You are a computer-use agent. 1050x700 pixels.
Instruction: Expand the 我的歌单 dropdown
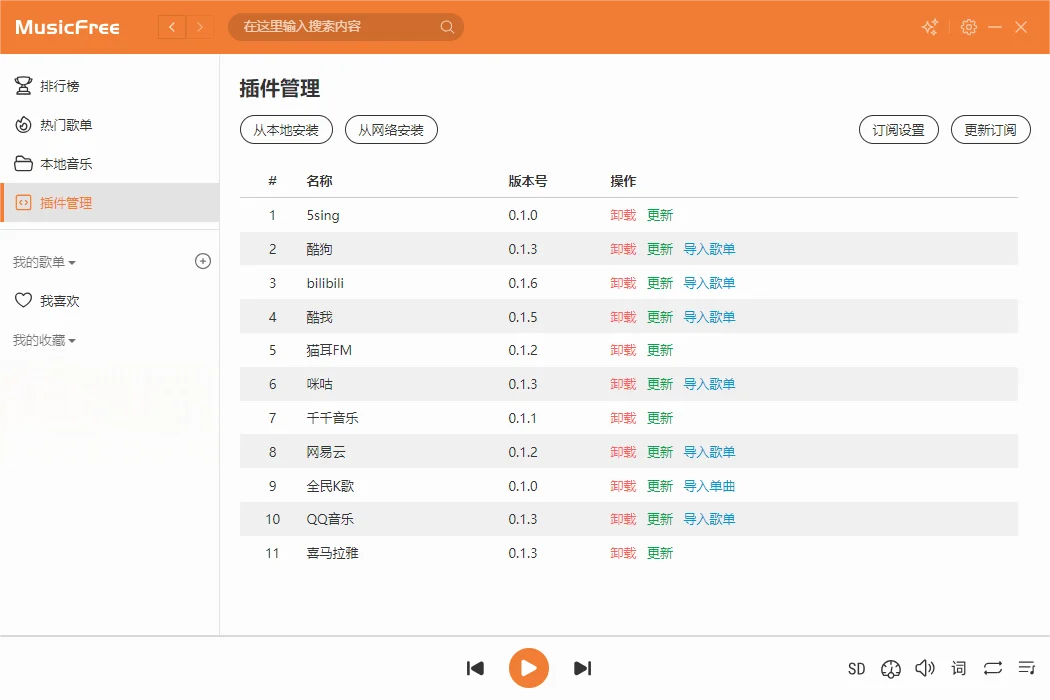click(x=46, y=261)
